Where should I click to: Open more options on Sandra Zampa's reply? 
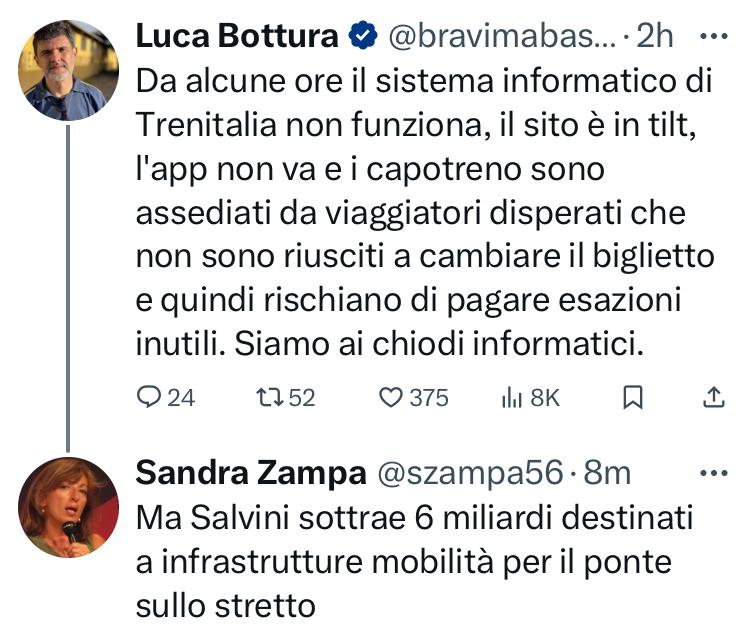tap(714, 473)
